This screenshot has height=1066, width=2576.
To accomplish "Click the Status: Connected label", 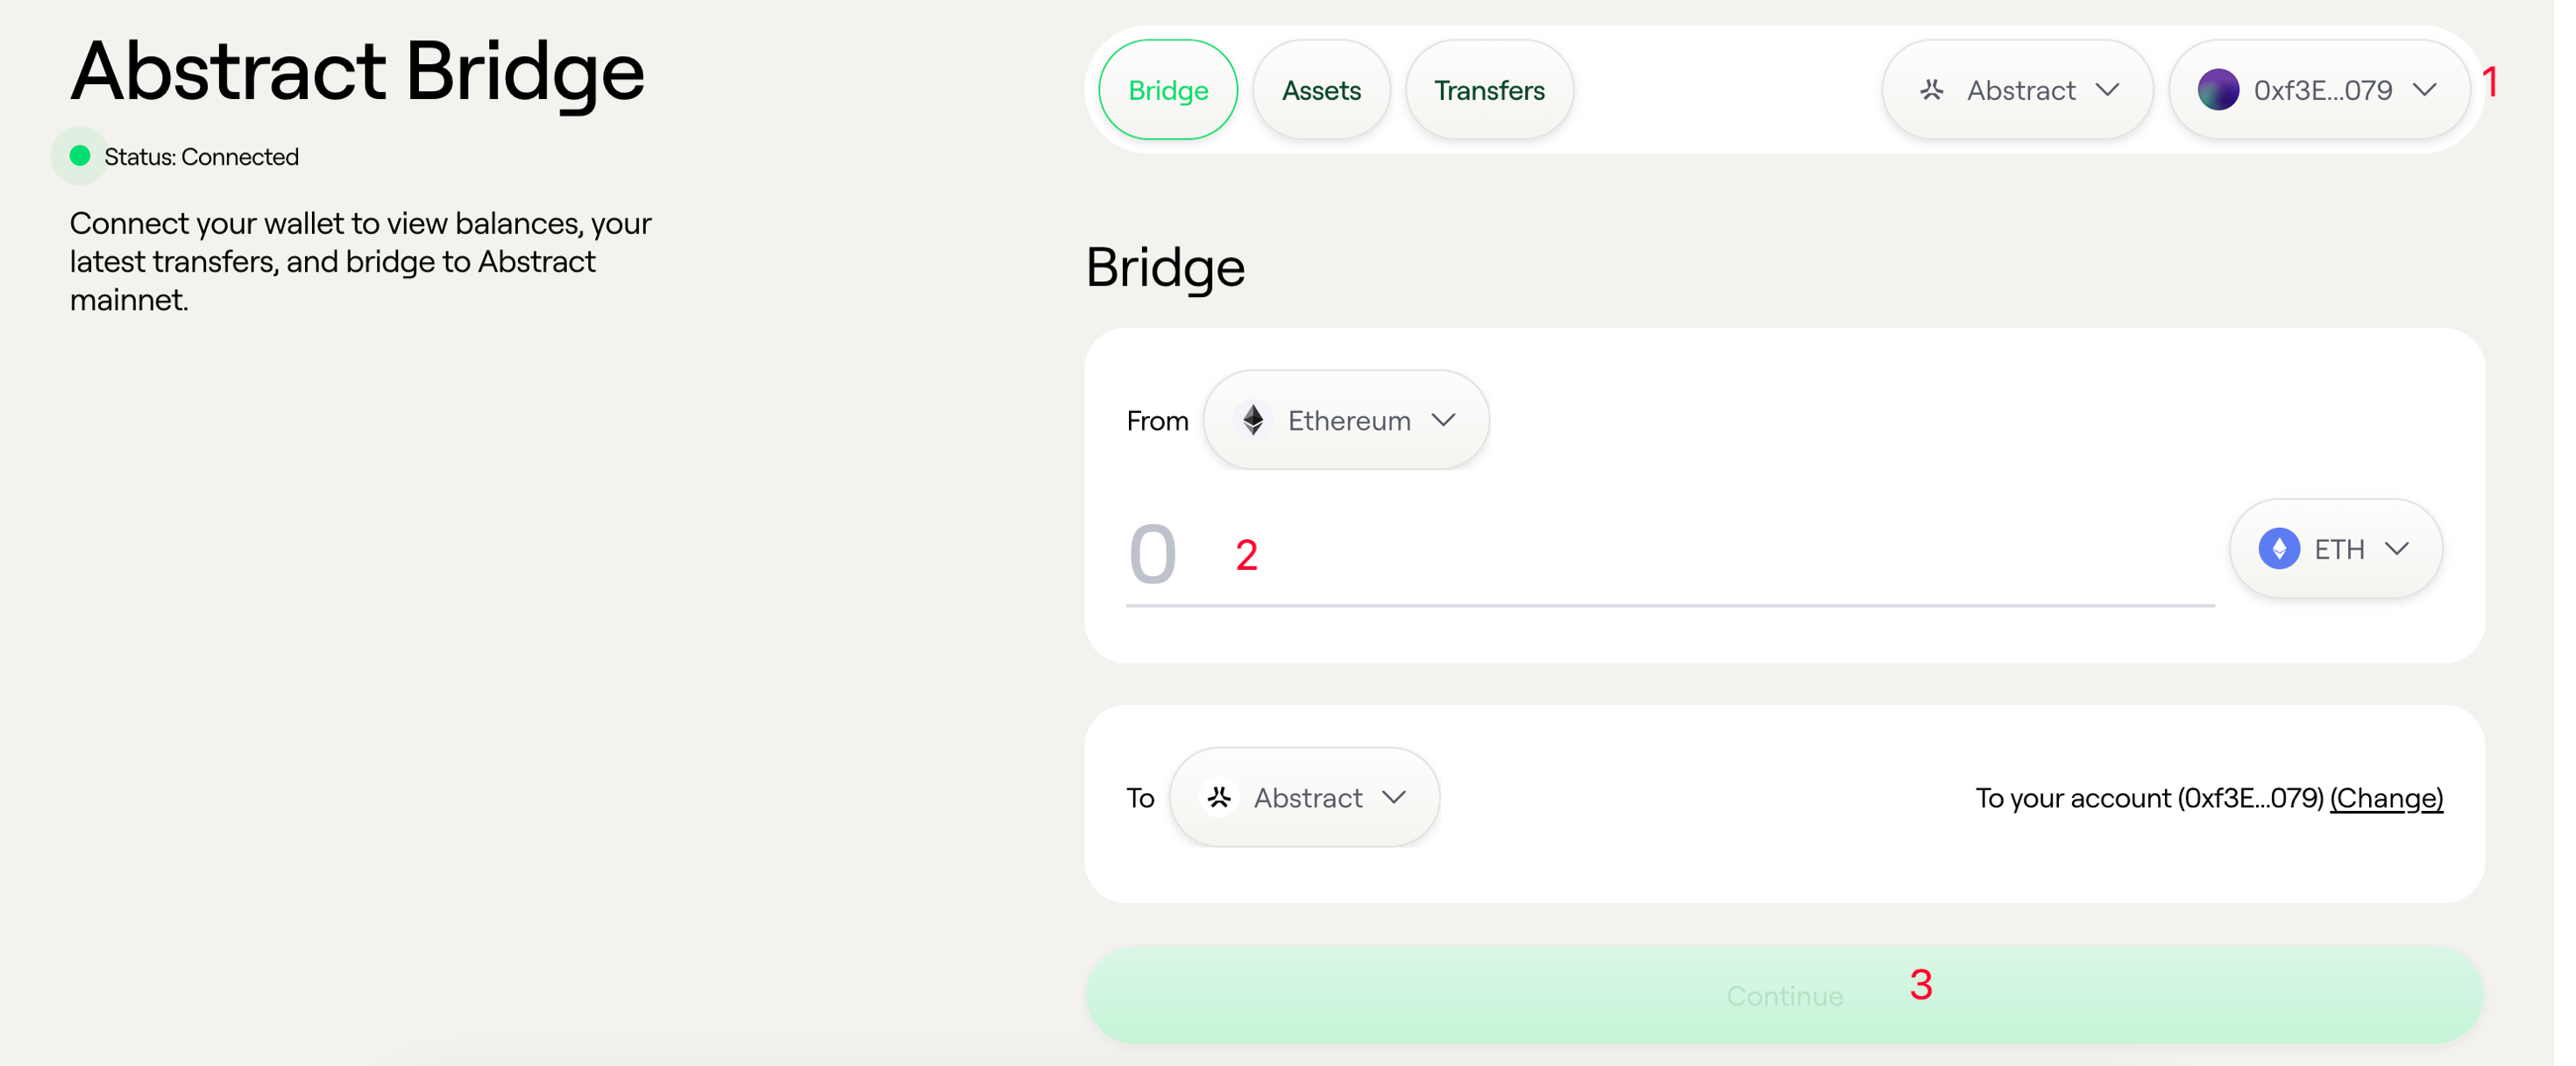I will (x=201, y=157).
